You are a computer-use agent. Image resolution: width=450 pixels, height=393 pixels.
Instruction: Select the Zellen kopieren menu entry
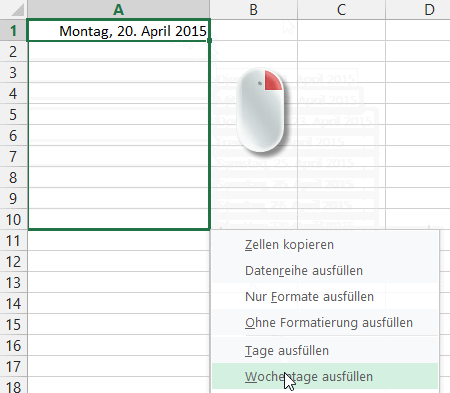pos(325,244)
